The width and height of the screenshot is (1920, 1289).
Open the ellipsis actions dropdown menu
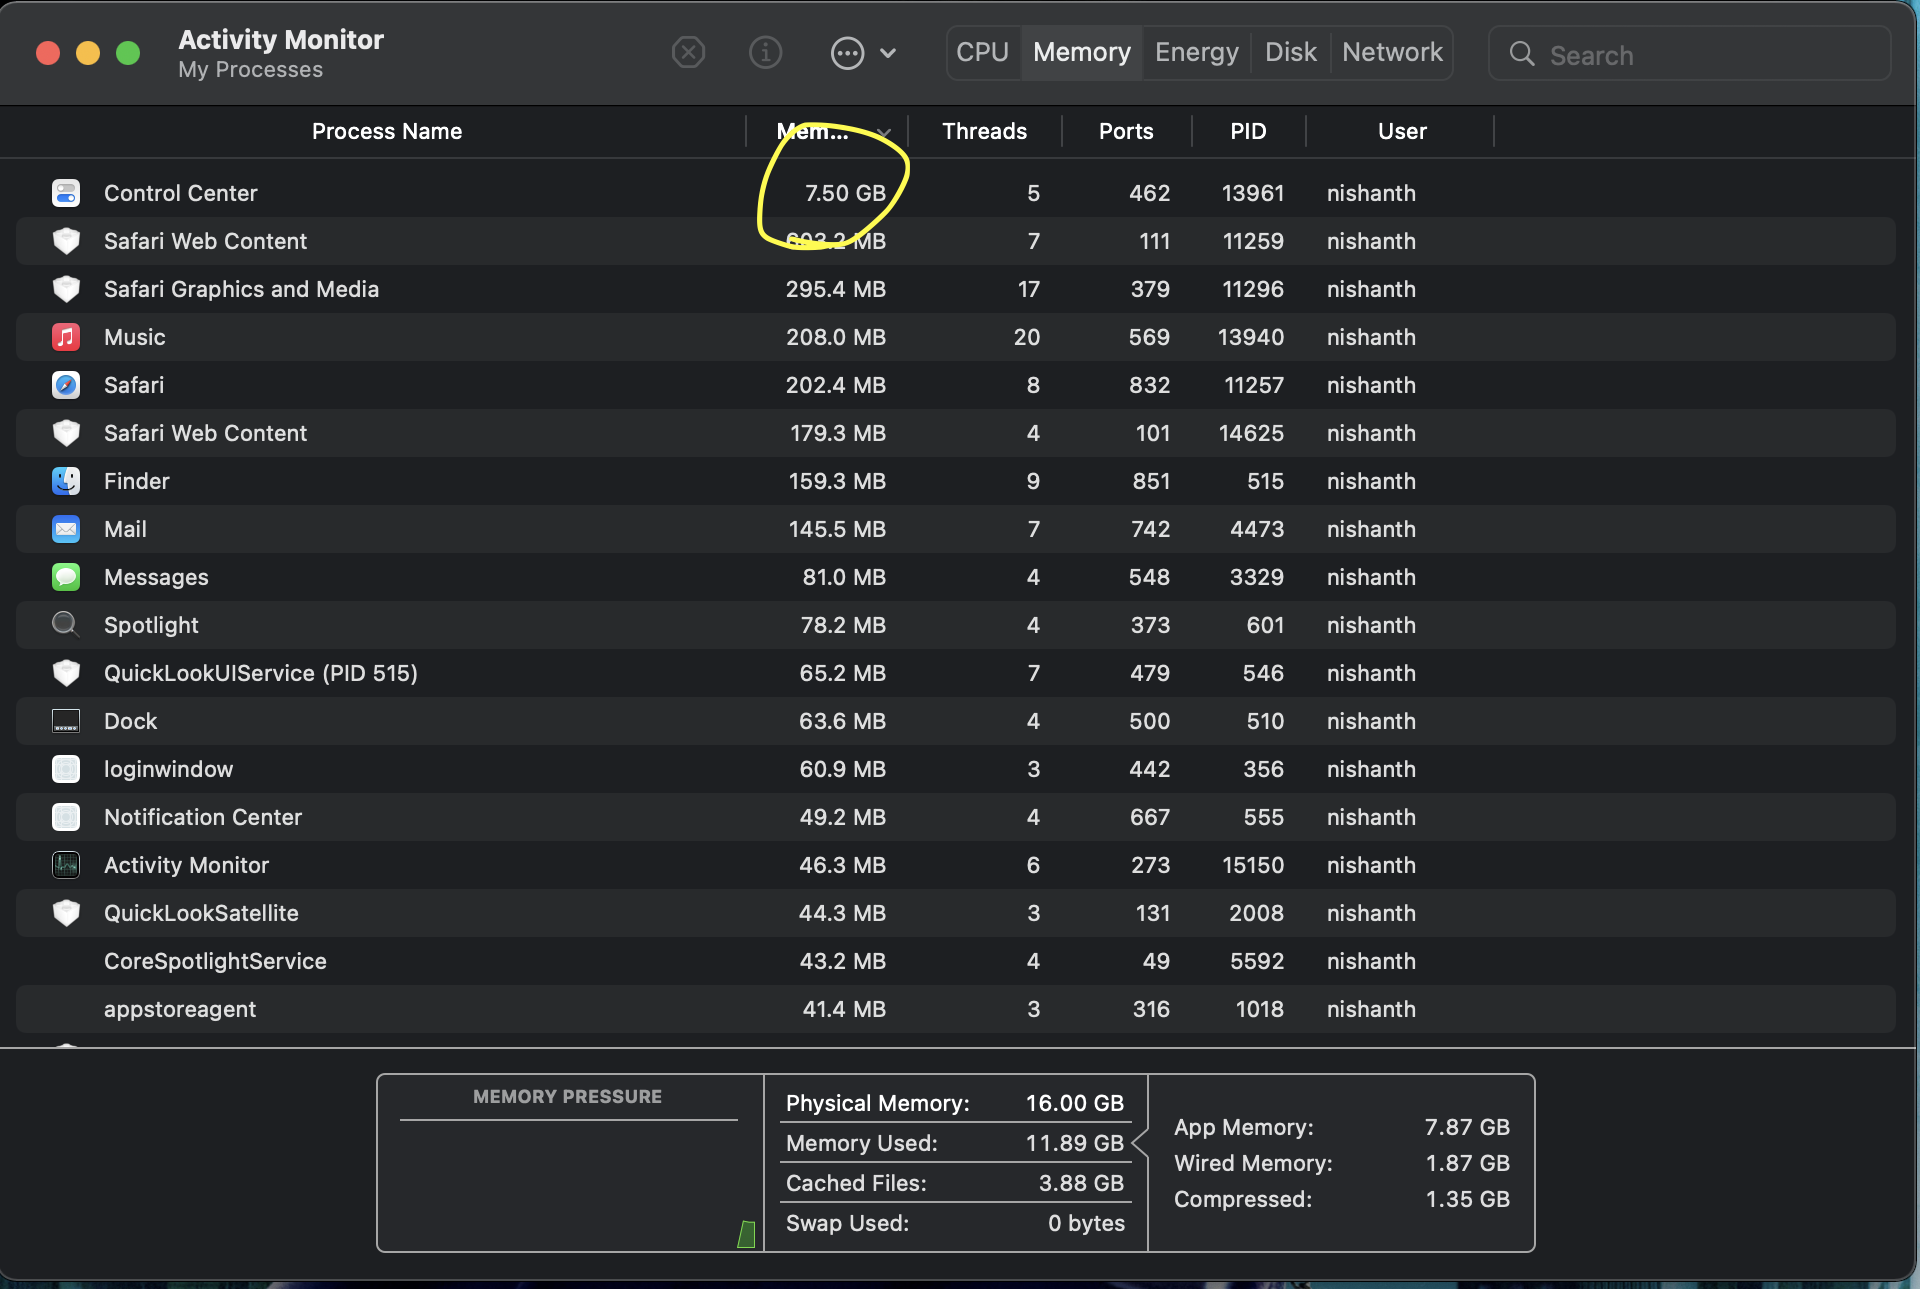click(847, 52)
